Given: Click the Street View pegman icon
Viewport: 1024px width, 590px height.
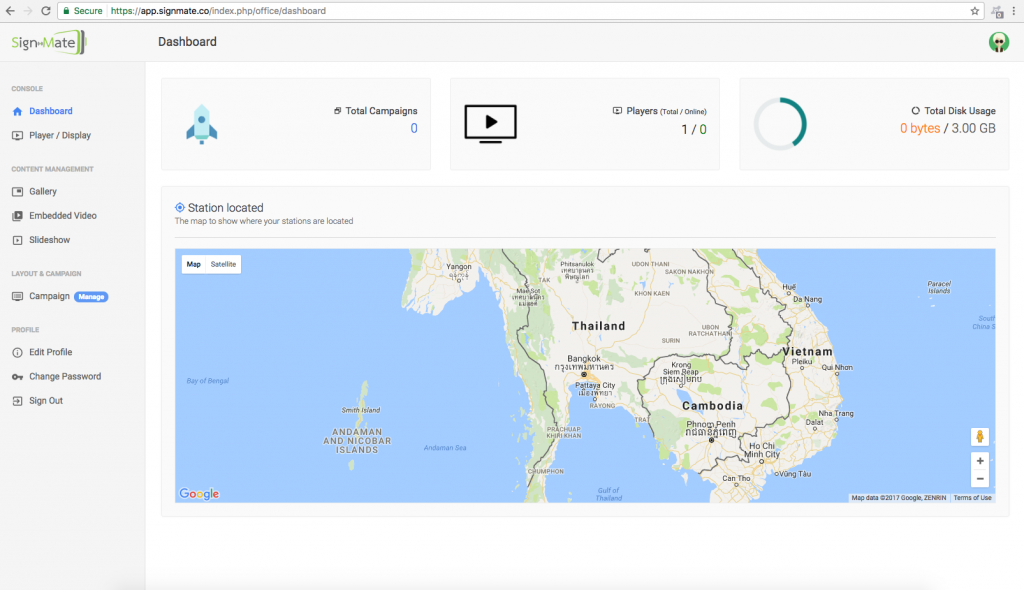Looking at the screenshot, I should 980,436.
